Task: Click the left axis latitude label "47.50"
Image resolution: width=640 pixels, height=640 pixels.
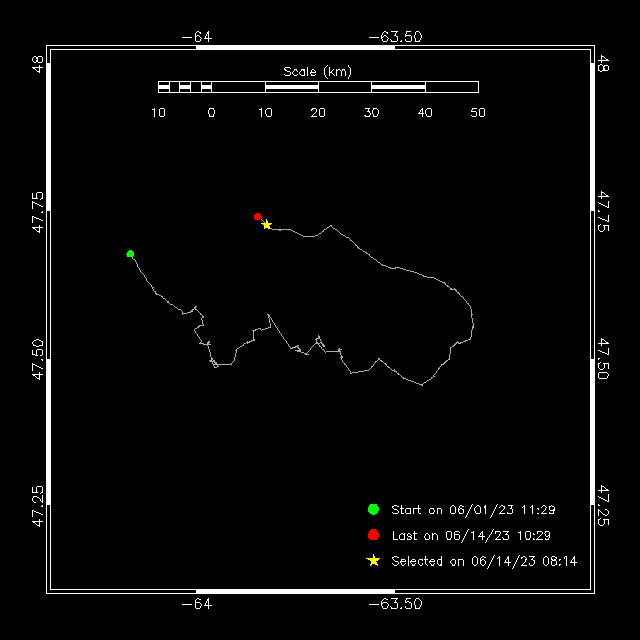Action: pos(38,359)
